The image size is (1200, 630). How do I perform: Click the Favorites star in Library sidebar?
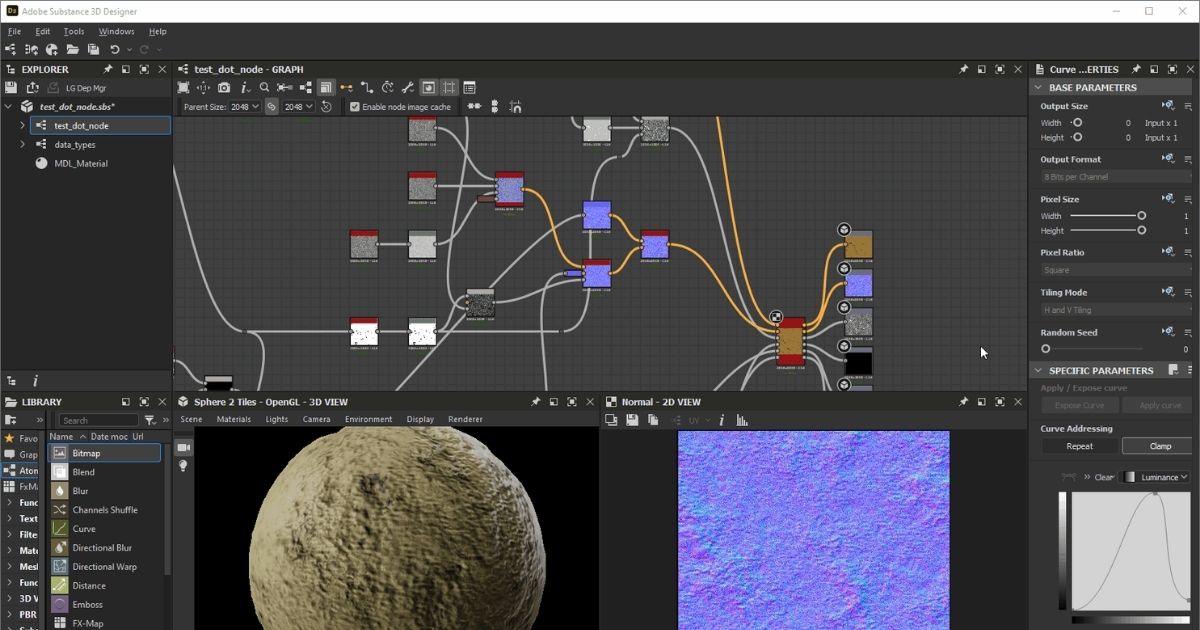pos(10,438)
